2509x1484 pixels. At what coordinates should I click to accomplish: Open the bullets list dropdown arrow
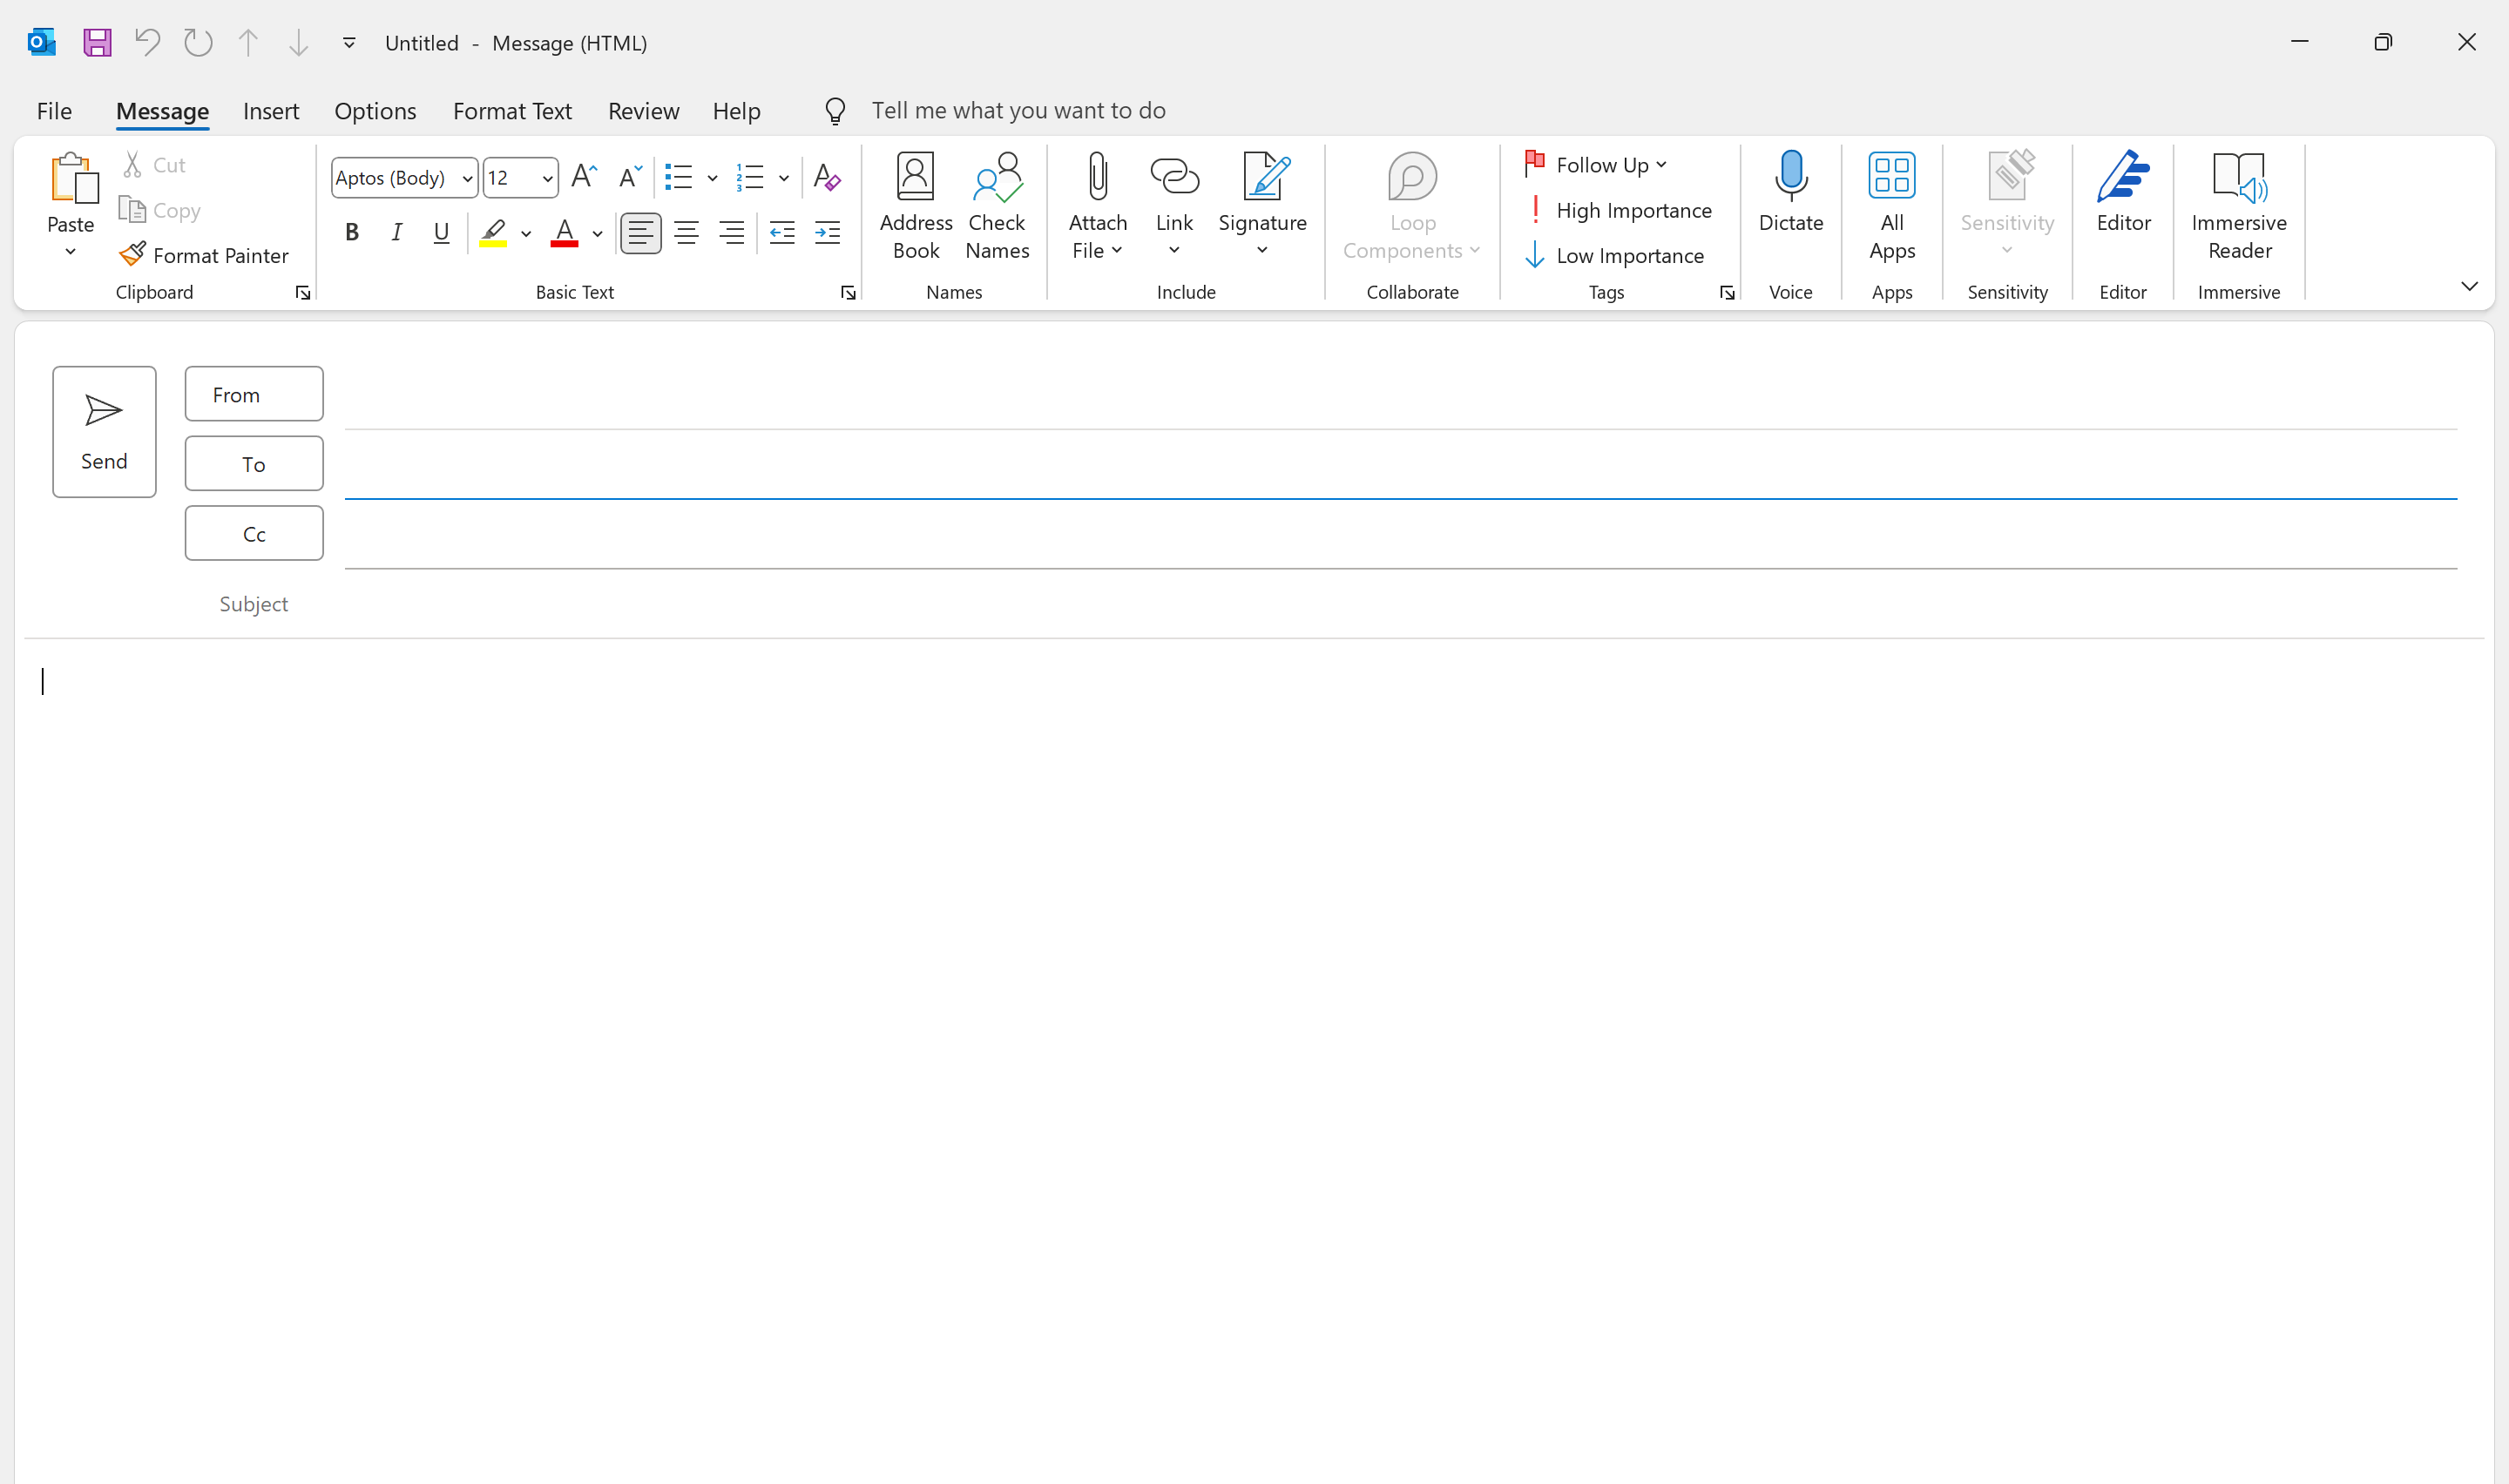coord(713,179)
